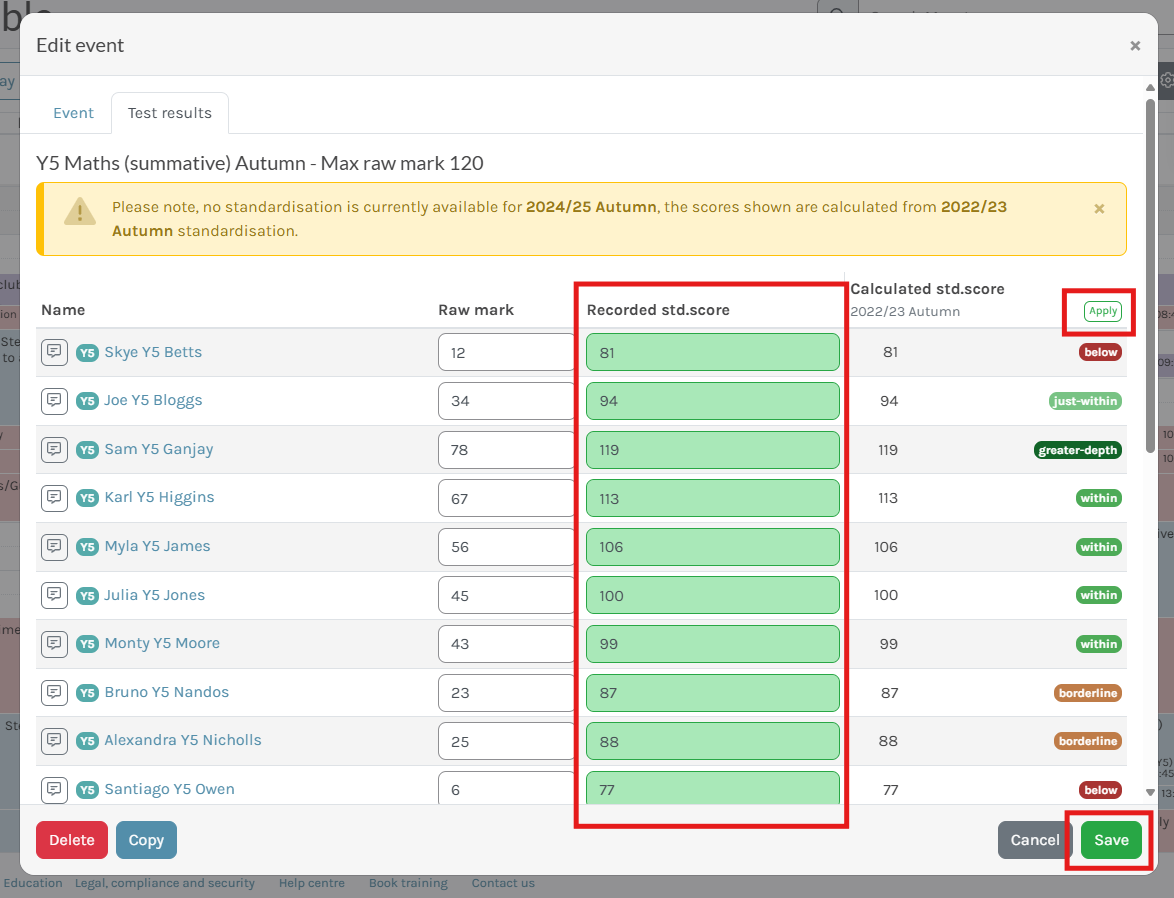
Task: Select the Test results tab
Action: click(170, 113)
